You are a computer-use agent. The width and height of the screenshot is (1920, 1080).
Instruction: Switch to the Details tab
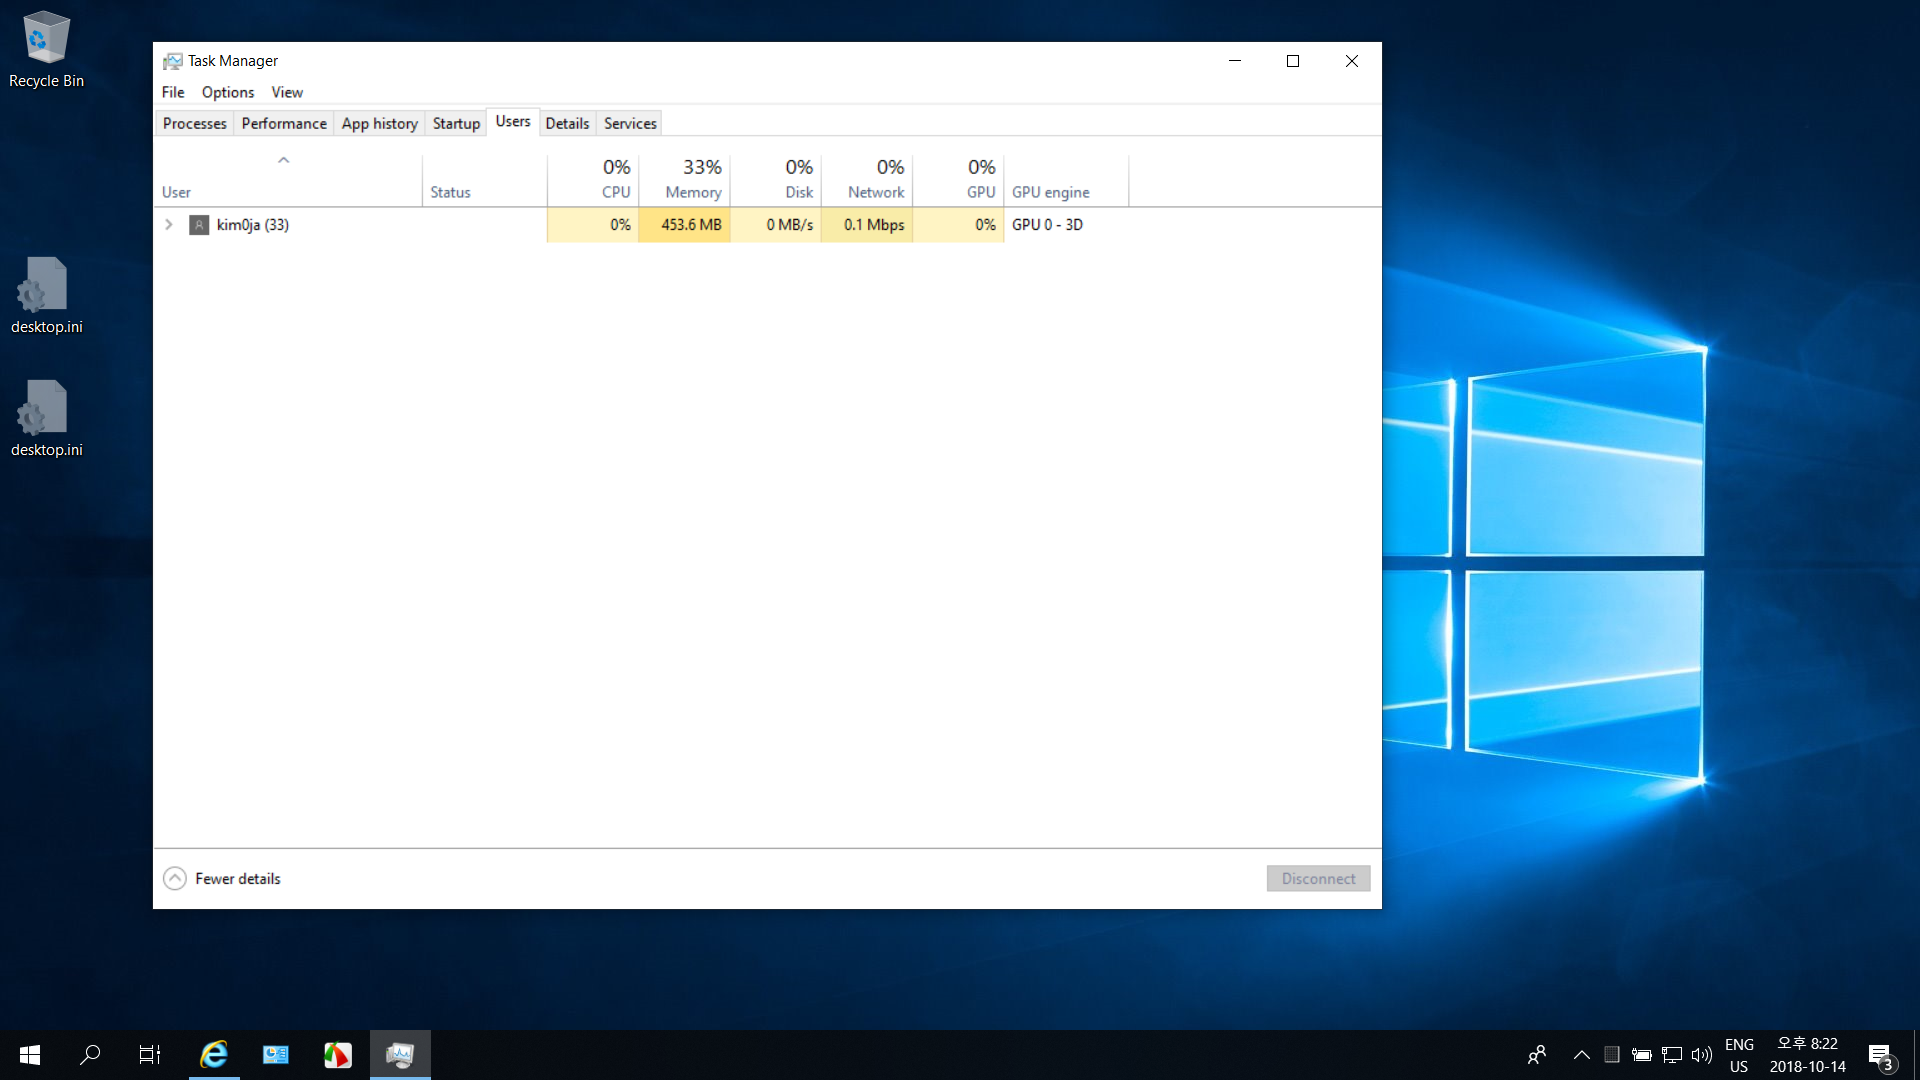567,123
